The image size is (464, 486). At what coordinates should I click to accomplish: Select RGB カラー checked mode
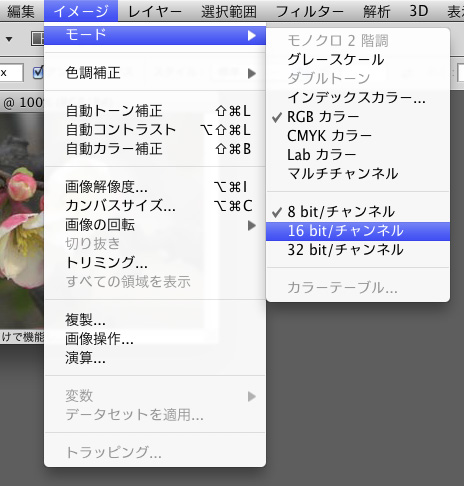[x=358, y=117]
